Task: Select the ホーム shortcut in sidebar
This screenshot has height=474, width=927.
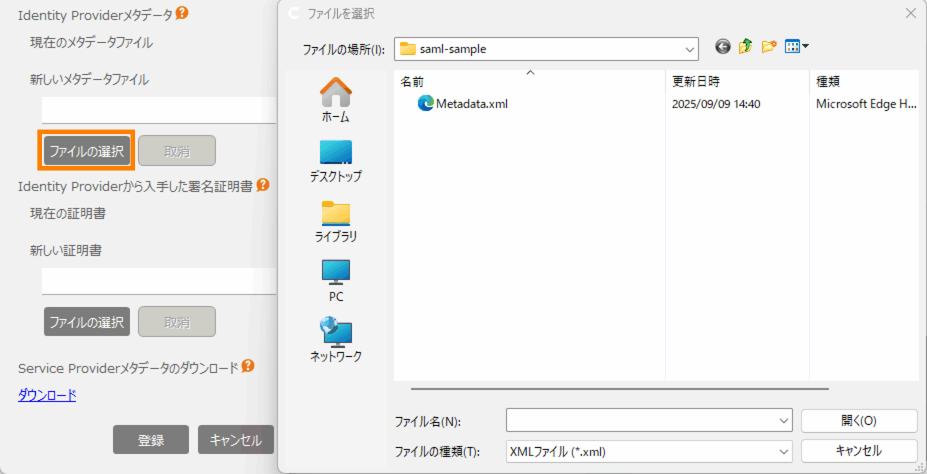Action: coord(335,100)
